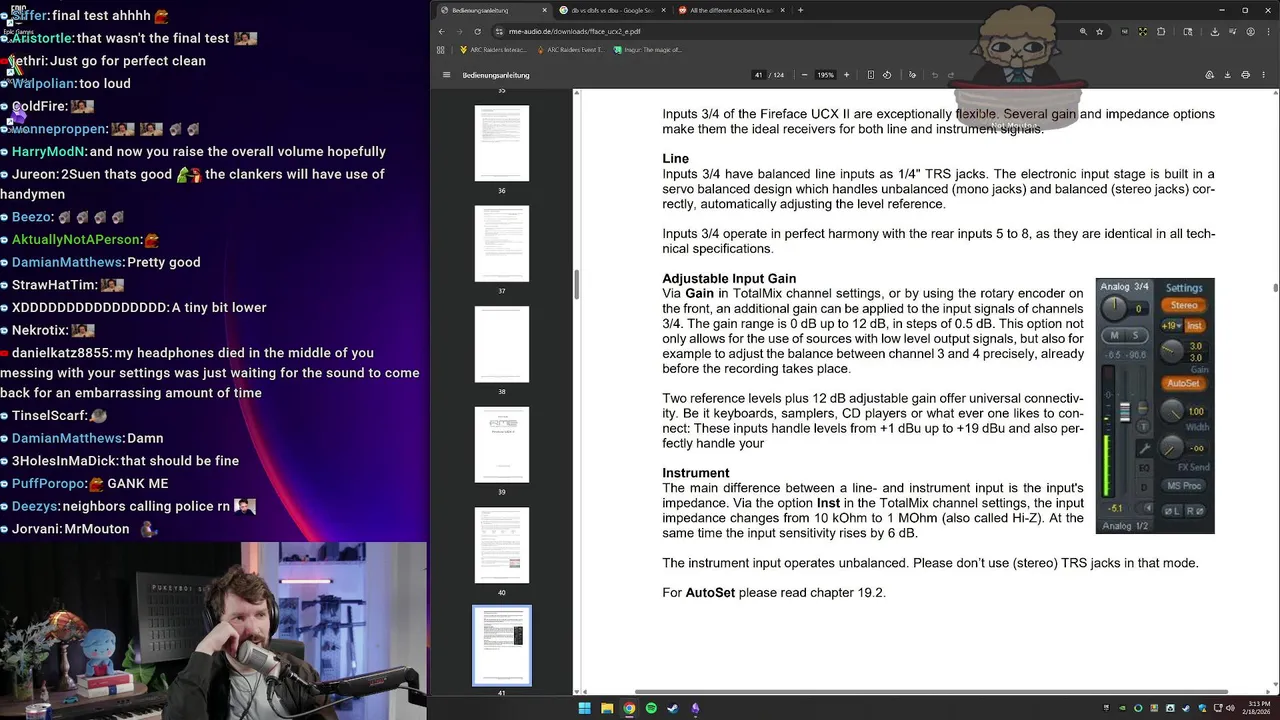Click the chat username danielkatz8855
Screen dimensions: 1280x720
point(61,353)
